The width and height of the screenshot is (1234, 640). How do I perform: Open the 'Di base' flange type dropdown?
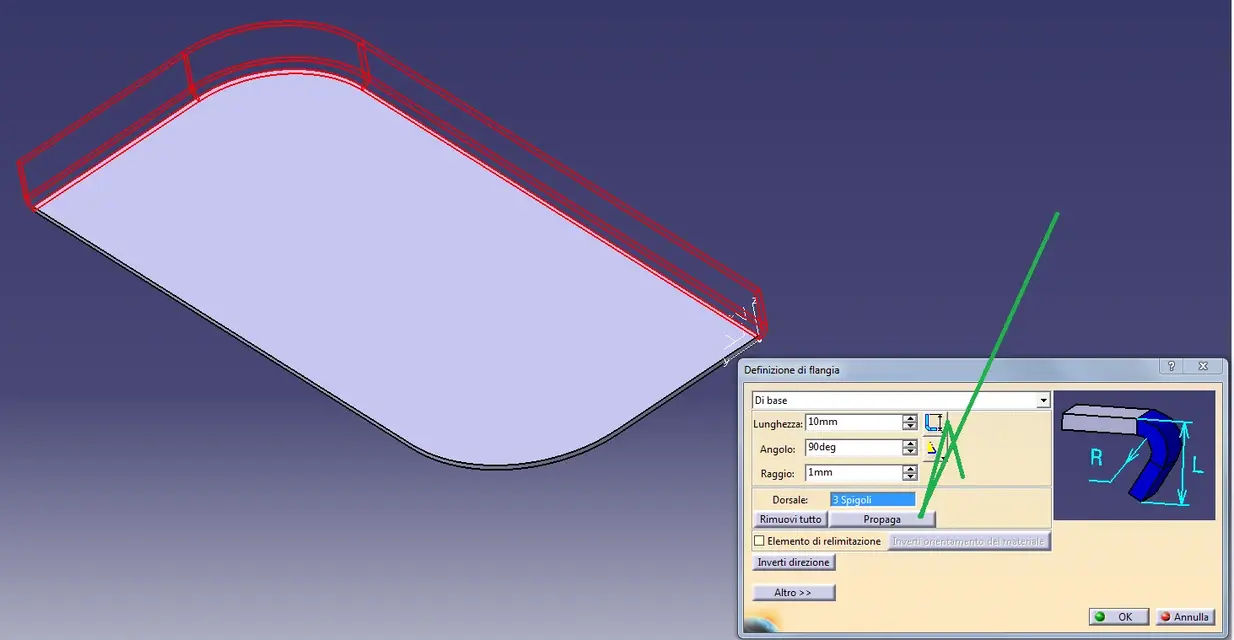point(901,400)
